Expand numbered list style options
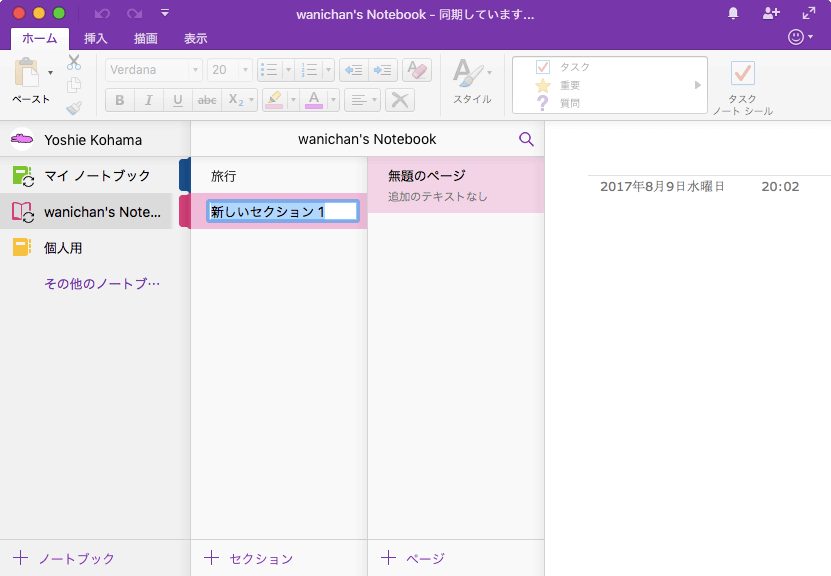831x576 pixels. tap(329, 70)
